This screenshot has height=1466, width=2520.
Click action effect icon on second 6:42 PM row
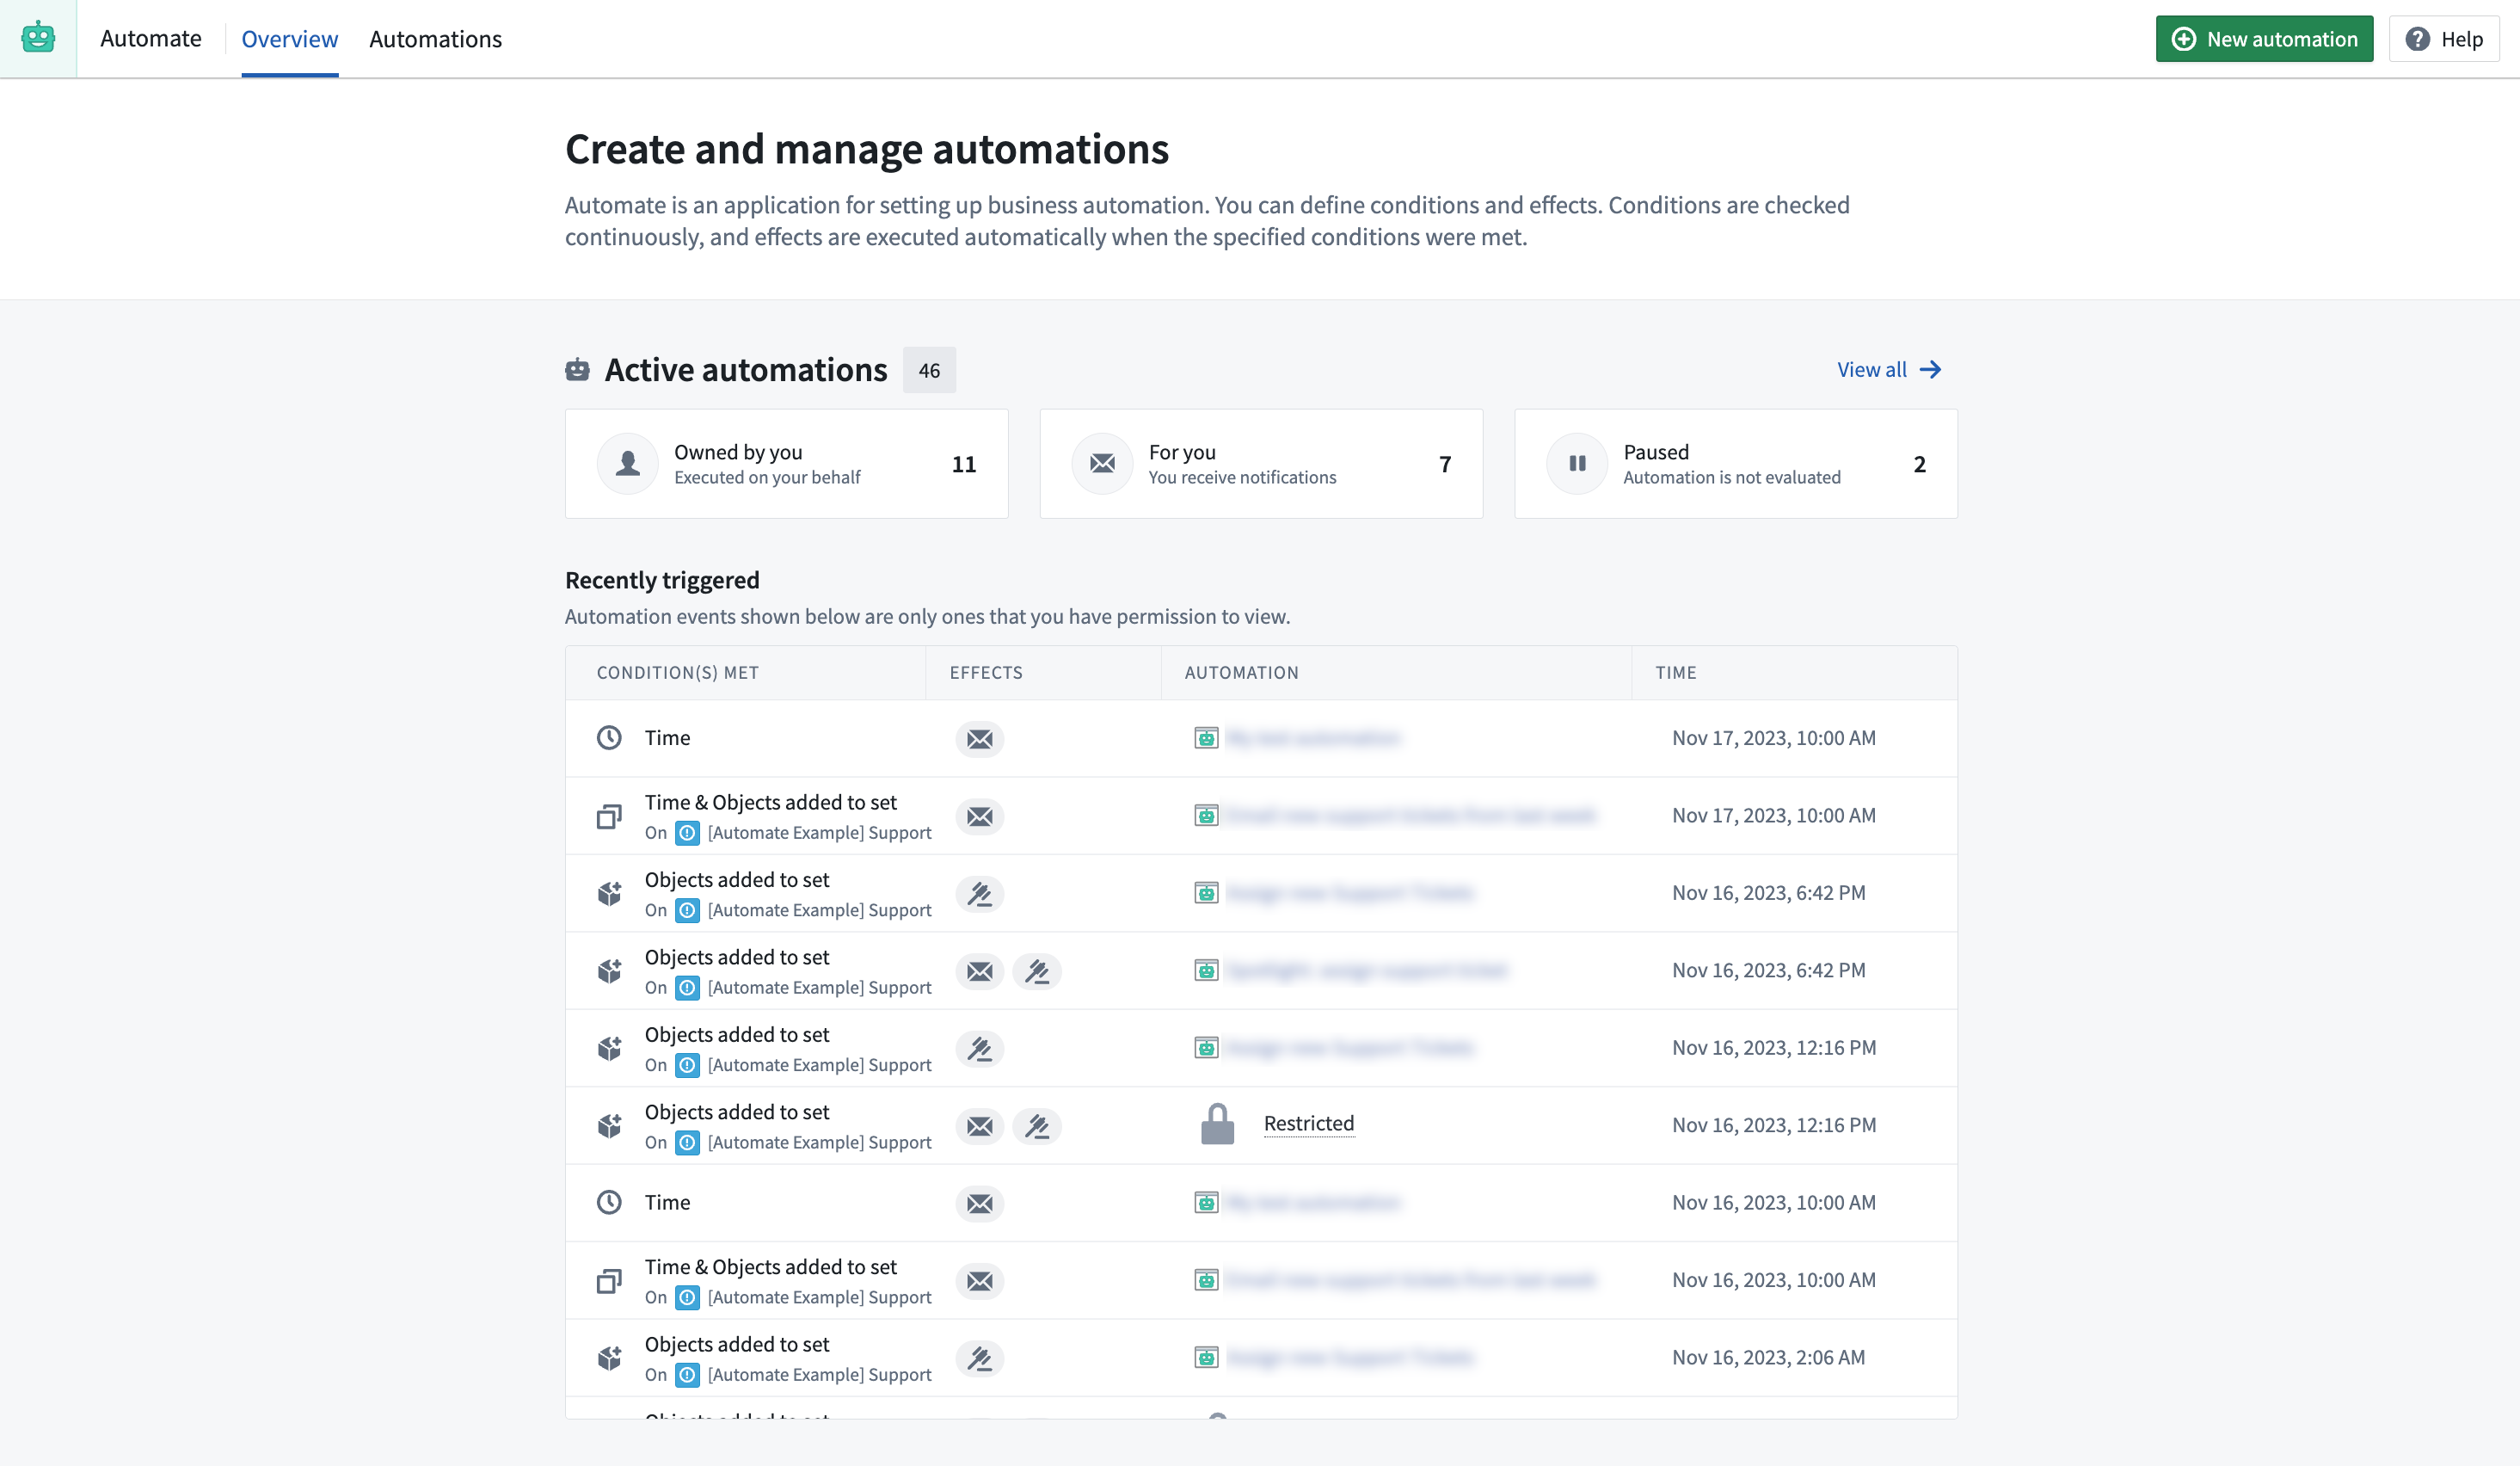pyautogui.click(x=1037, y=971)
